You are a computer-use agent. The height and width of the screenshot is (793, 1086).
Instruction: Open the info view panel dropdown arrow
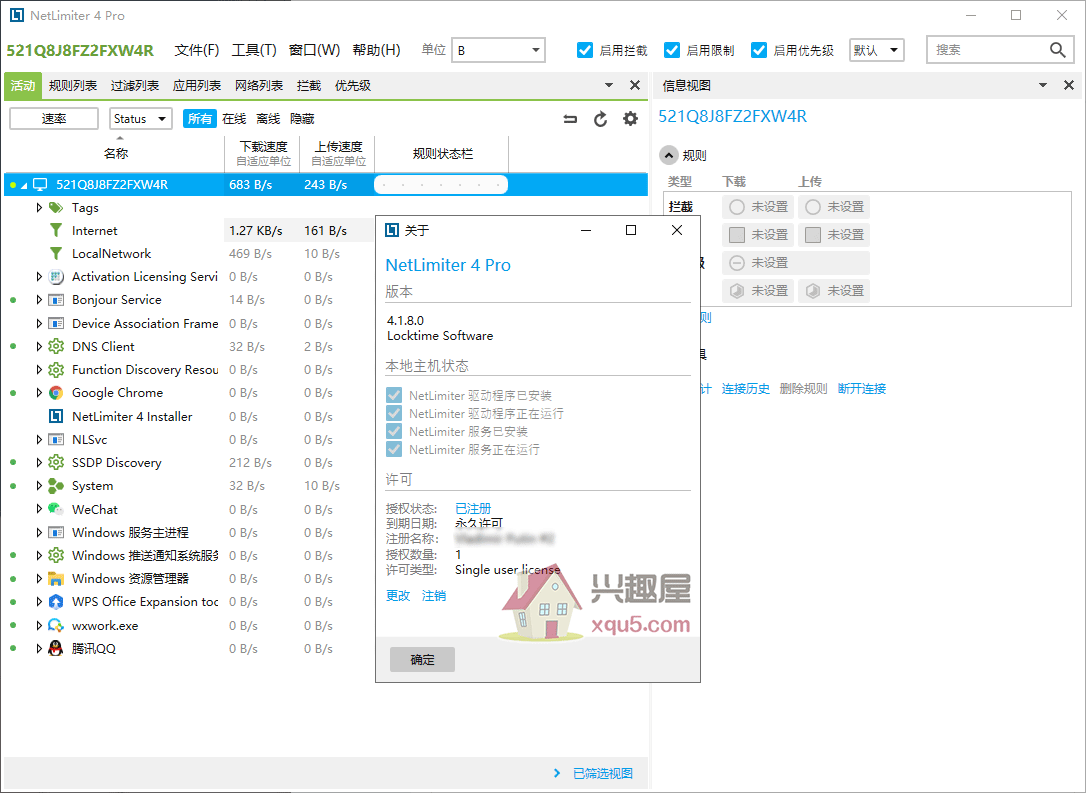1043,85
